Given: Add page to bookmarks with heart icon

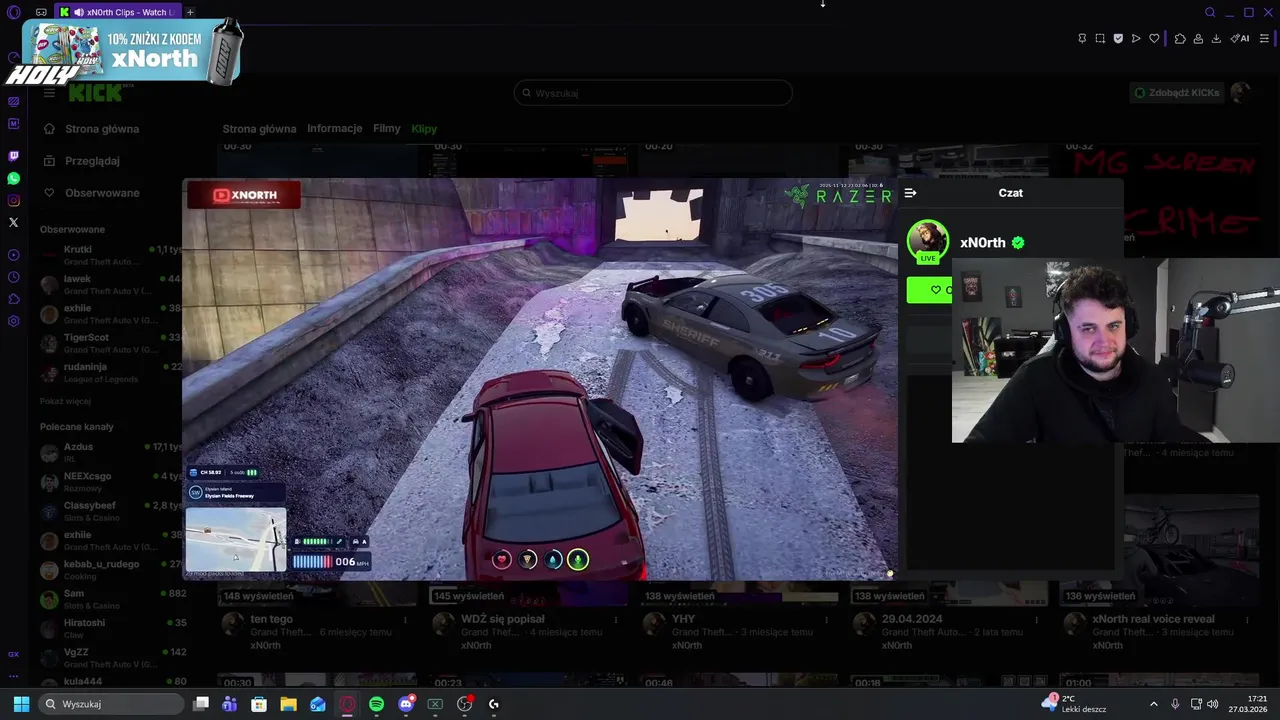Looking at the screenshot, I should pyautogui.click(x=1154, y=39).
